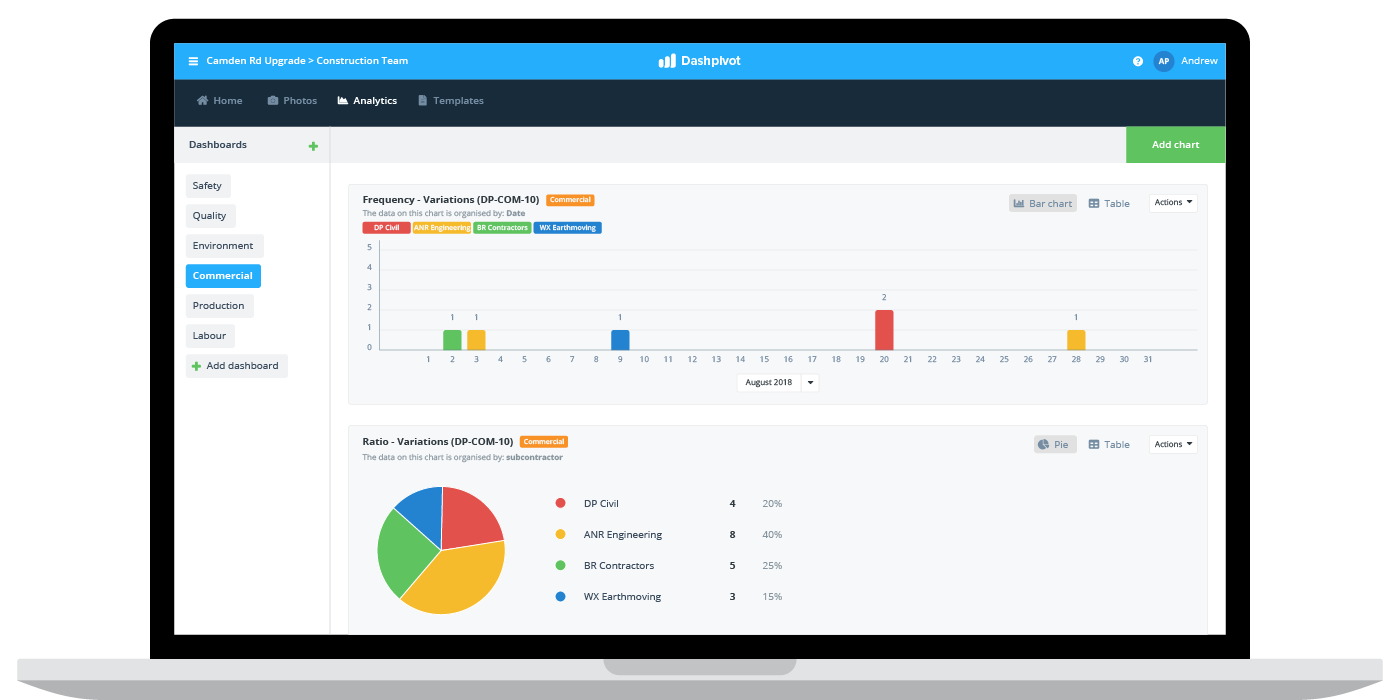Click the Commercial tag on Frequency chart
The image size is (1400, 700).
coord(570,200)
